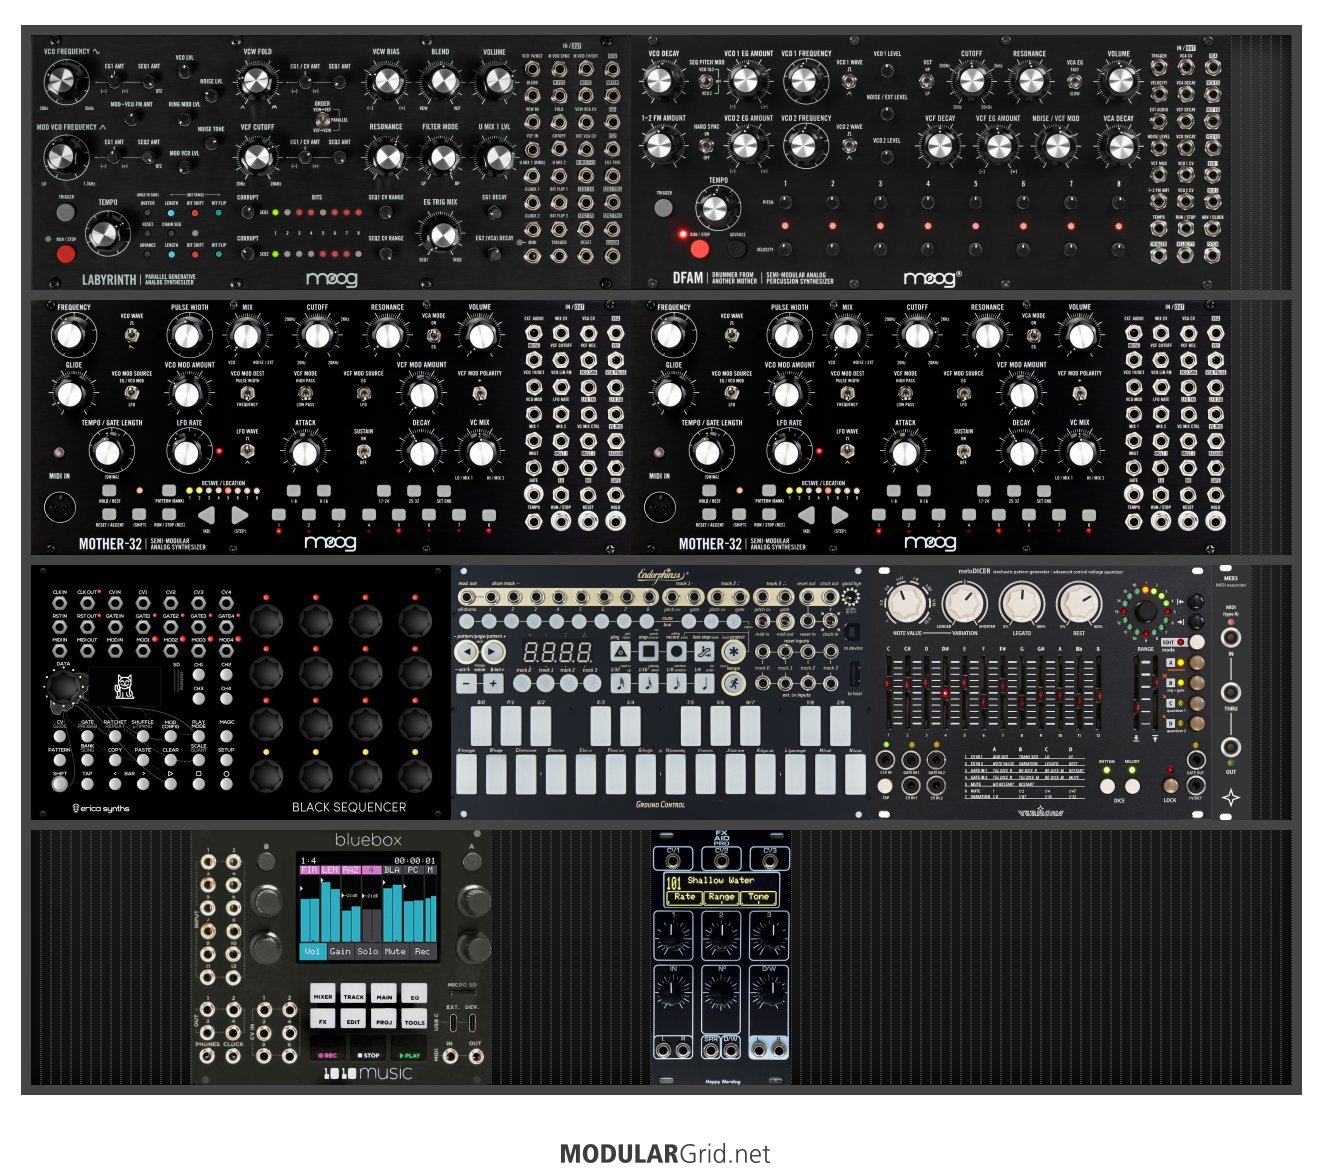Flip the VCO 2 WAVE switch on DFAM
The image size is (1332, 1175).
click(849, 144)
